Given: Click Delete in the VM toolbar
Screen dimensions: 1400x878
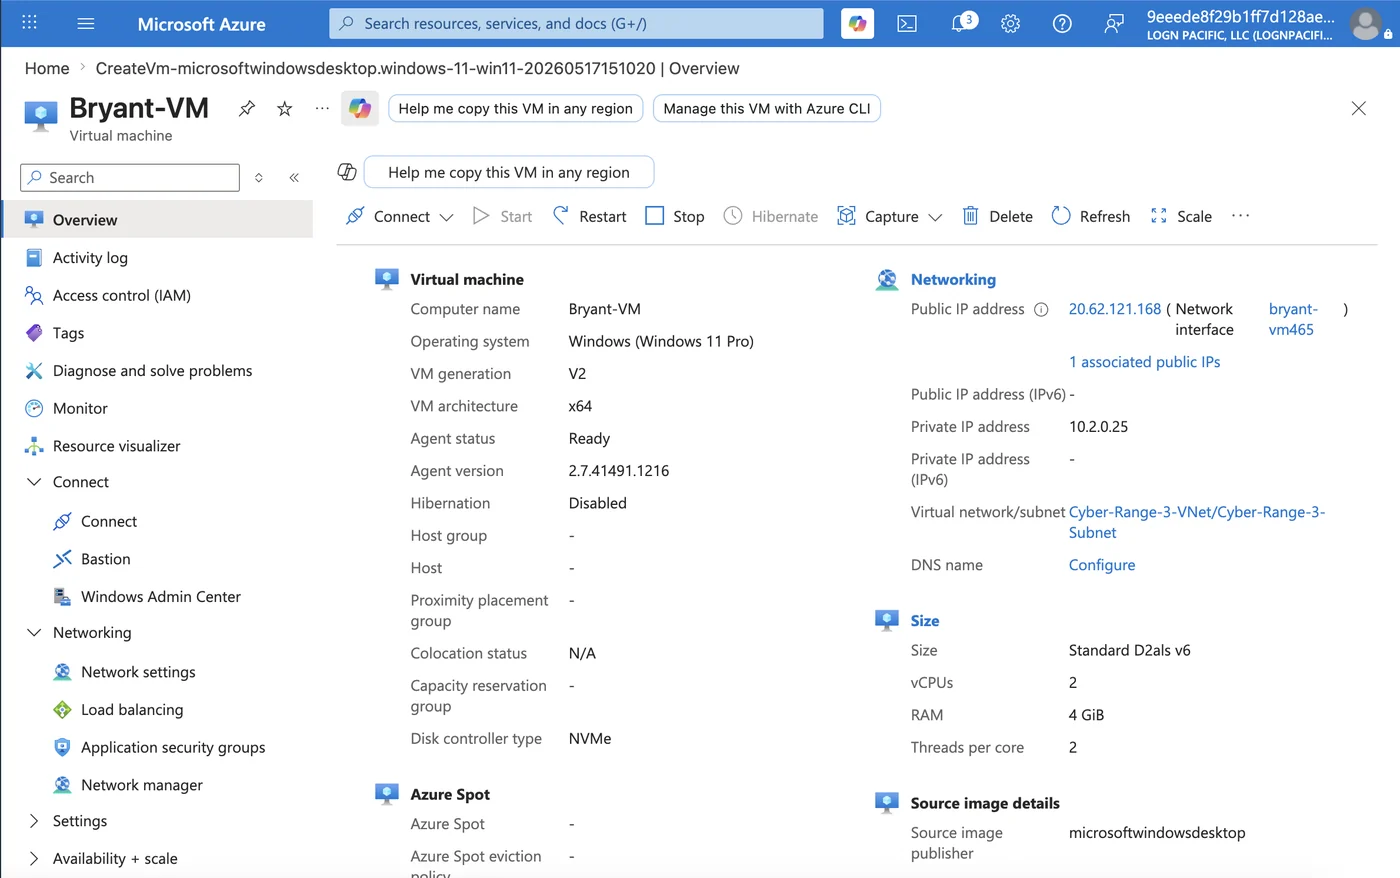Looking at the screenshot, I should pyautogui.click(x=997, y=216).
